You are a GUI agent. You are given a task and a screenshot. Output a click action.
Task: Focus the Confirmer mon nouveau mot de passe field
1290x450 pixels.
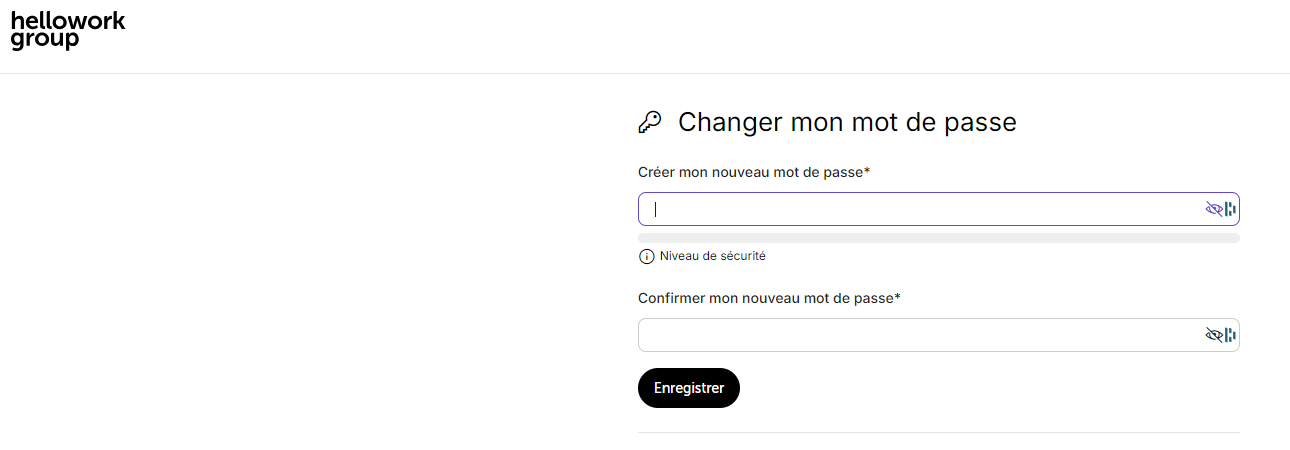click(x=939, y=335)
